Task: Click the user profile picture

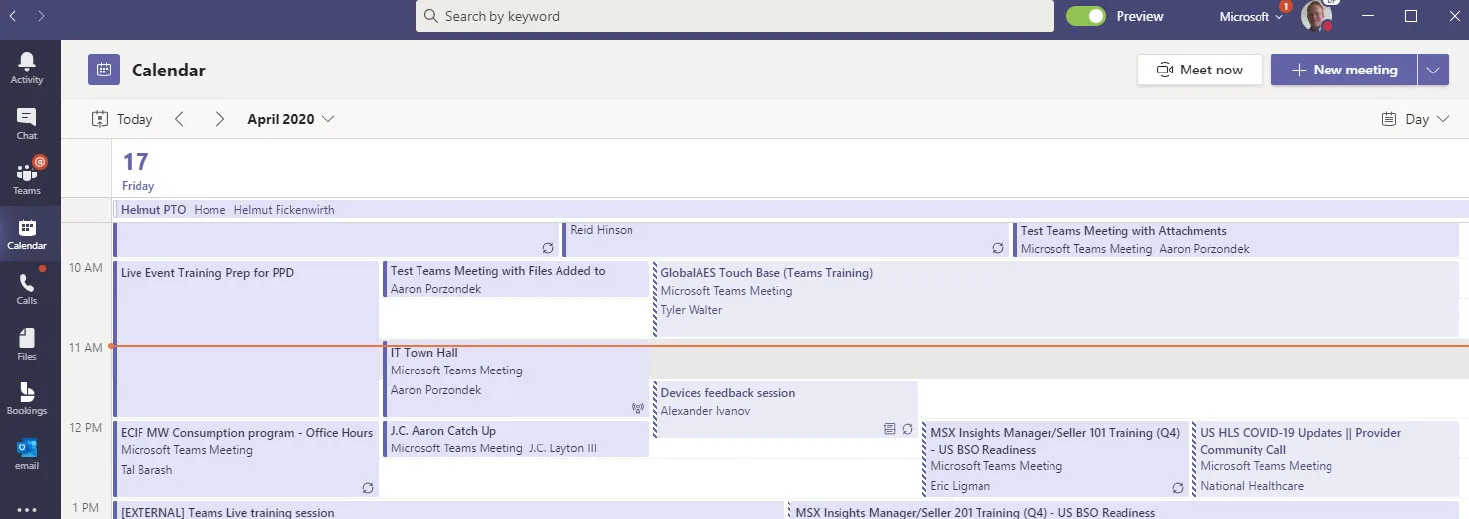Action: point(1316,16)
